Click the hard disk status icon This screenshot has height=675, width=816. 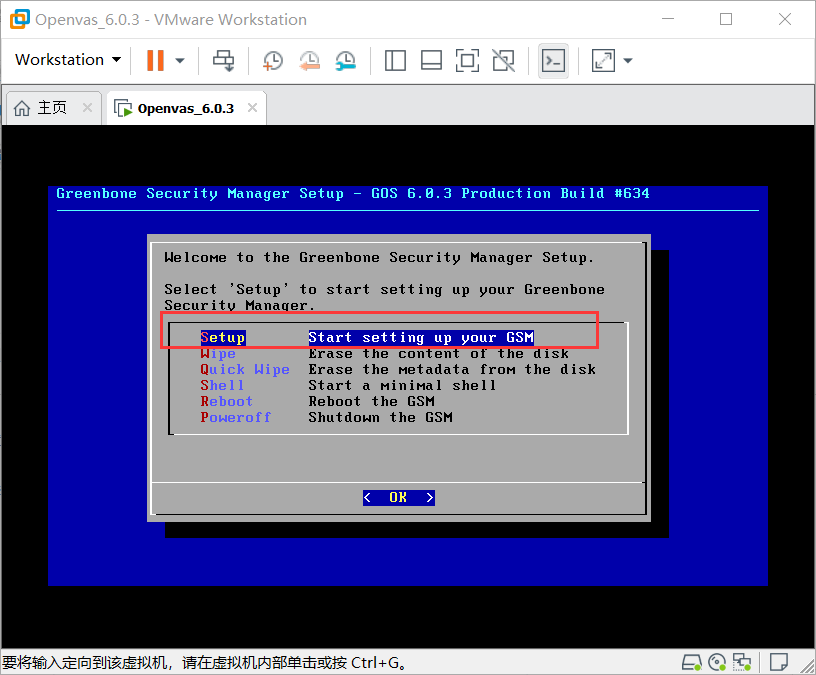(x=692, y=662)
